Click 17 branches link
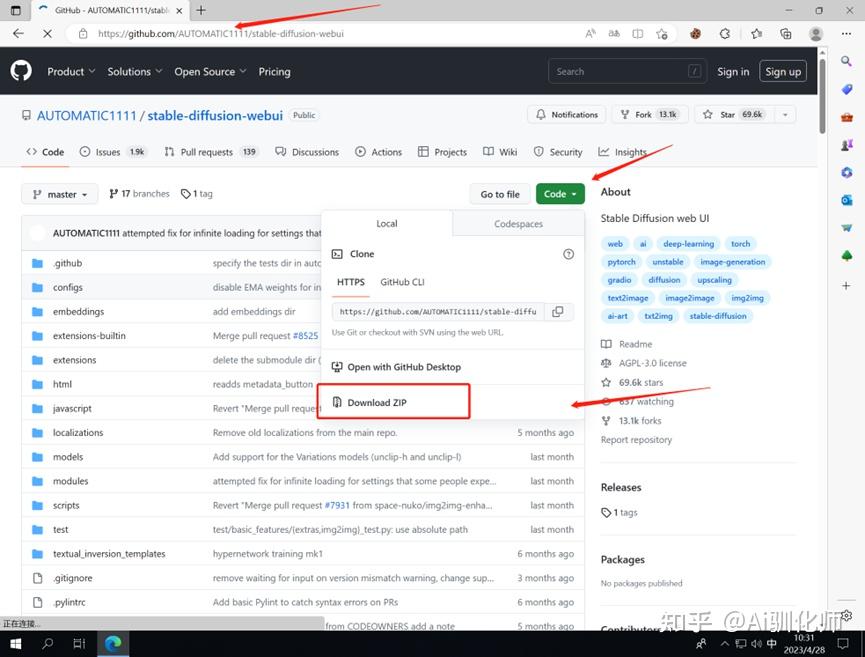865x657 pixels. (140, 194)
